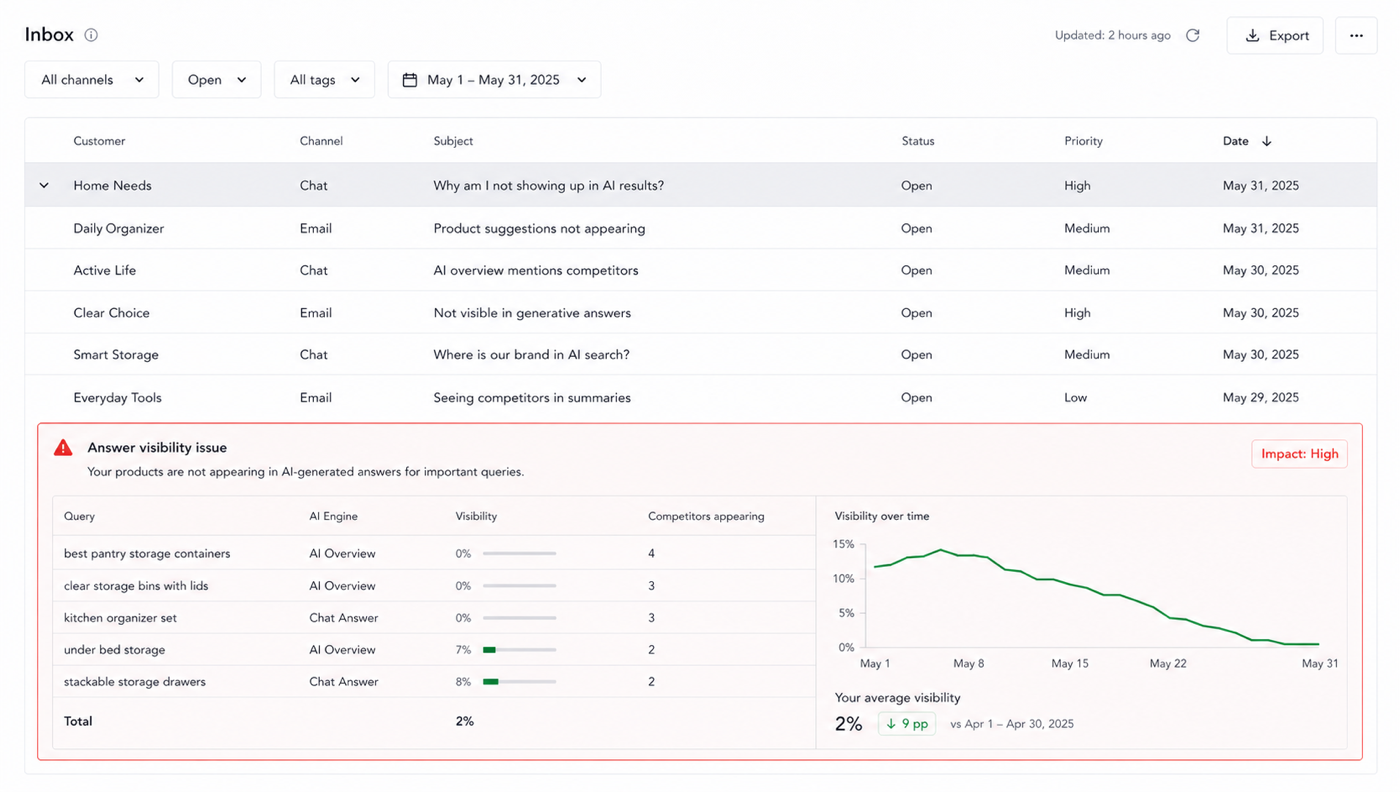
Task: Click the Export button
Action: [x=1275, y=36]
